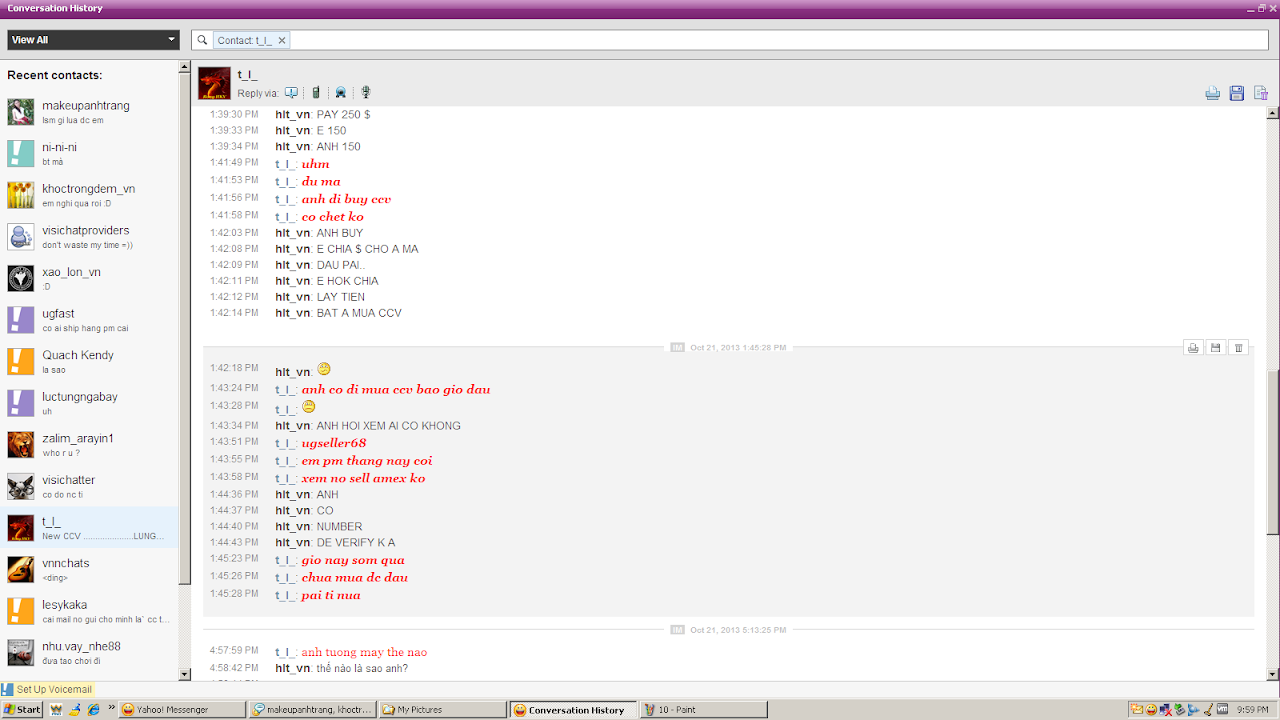The image size is (1280, 720).
Task: Click the 'Oct 21, 2013 1:45:28 PM' session marker
Action: click(738, 348)
